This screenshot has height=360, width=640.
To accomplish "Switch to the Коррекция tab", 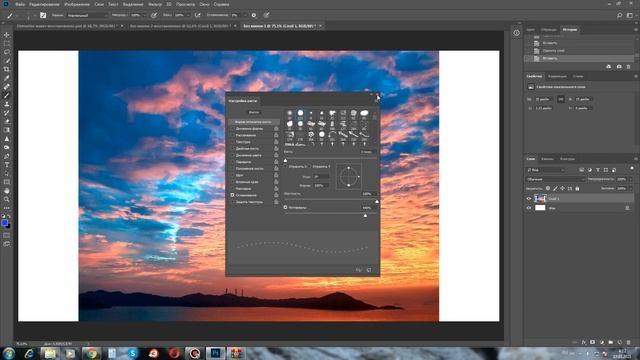I will pyautogui.click(x=557, y=76).
